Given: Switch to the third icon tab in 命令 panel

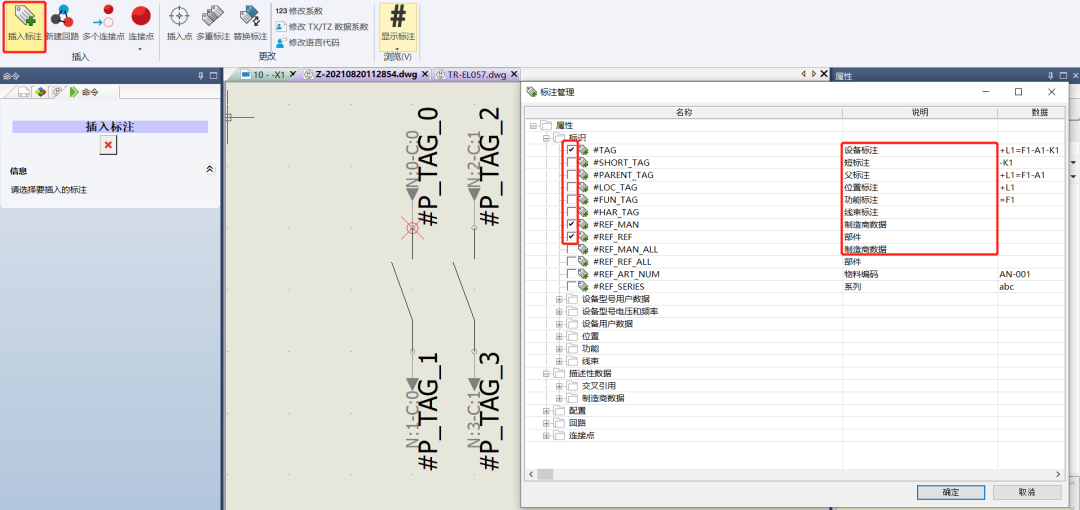Looking at the screenshot, I should tap(58, 92).
